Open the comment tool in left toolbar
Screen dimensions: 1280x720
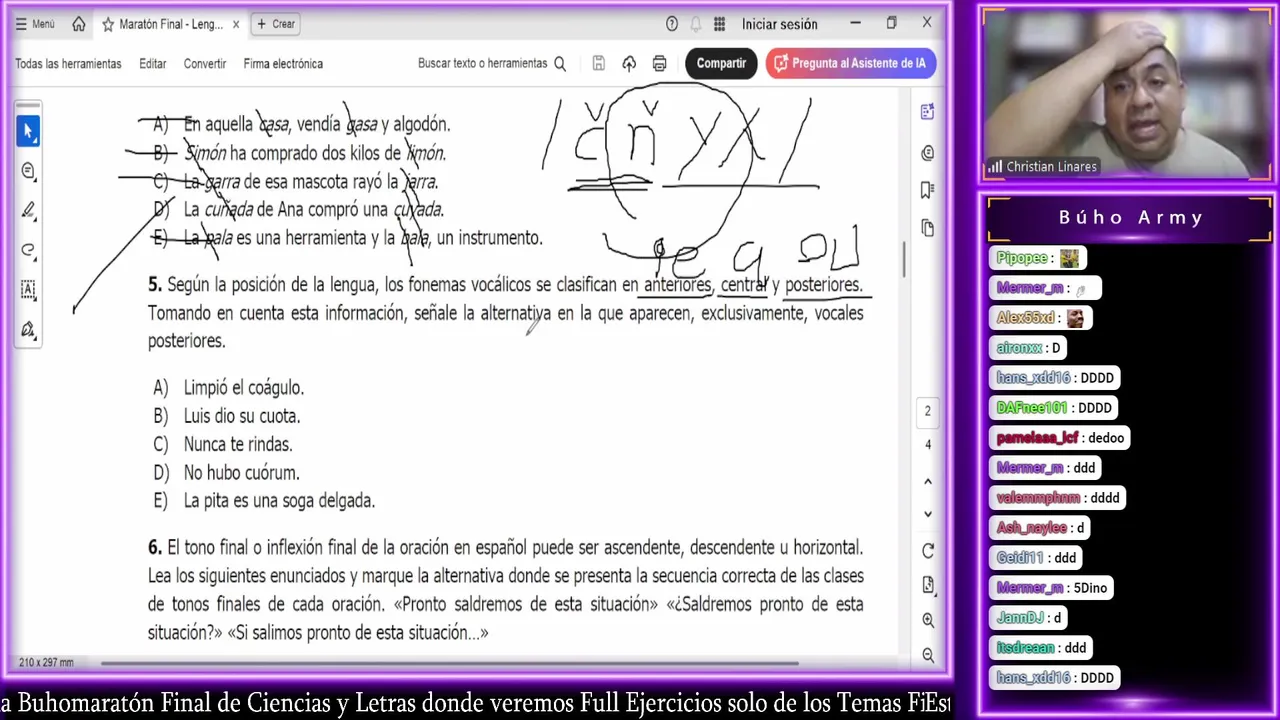(28, 171)
